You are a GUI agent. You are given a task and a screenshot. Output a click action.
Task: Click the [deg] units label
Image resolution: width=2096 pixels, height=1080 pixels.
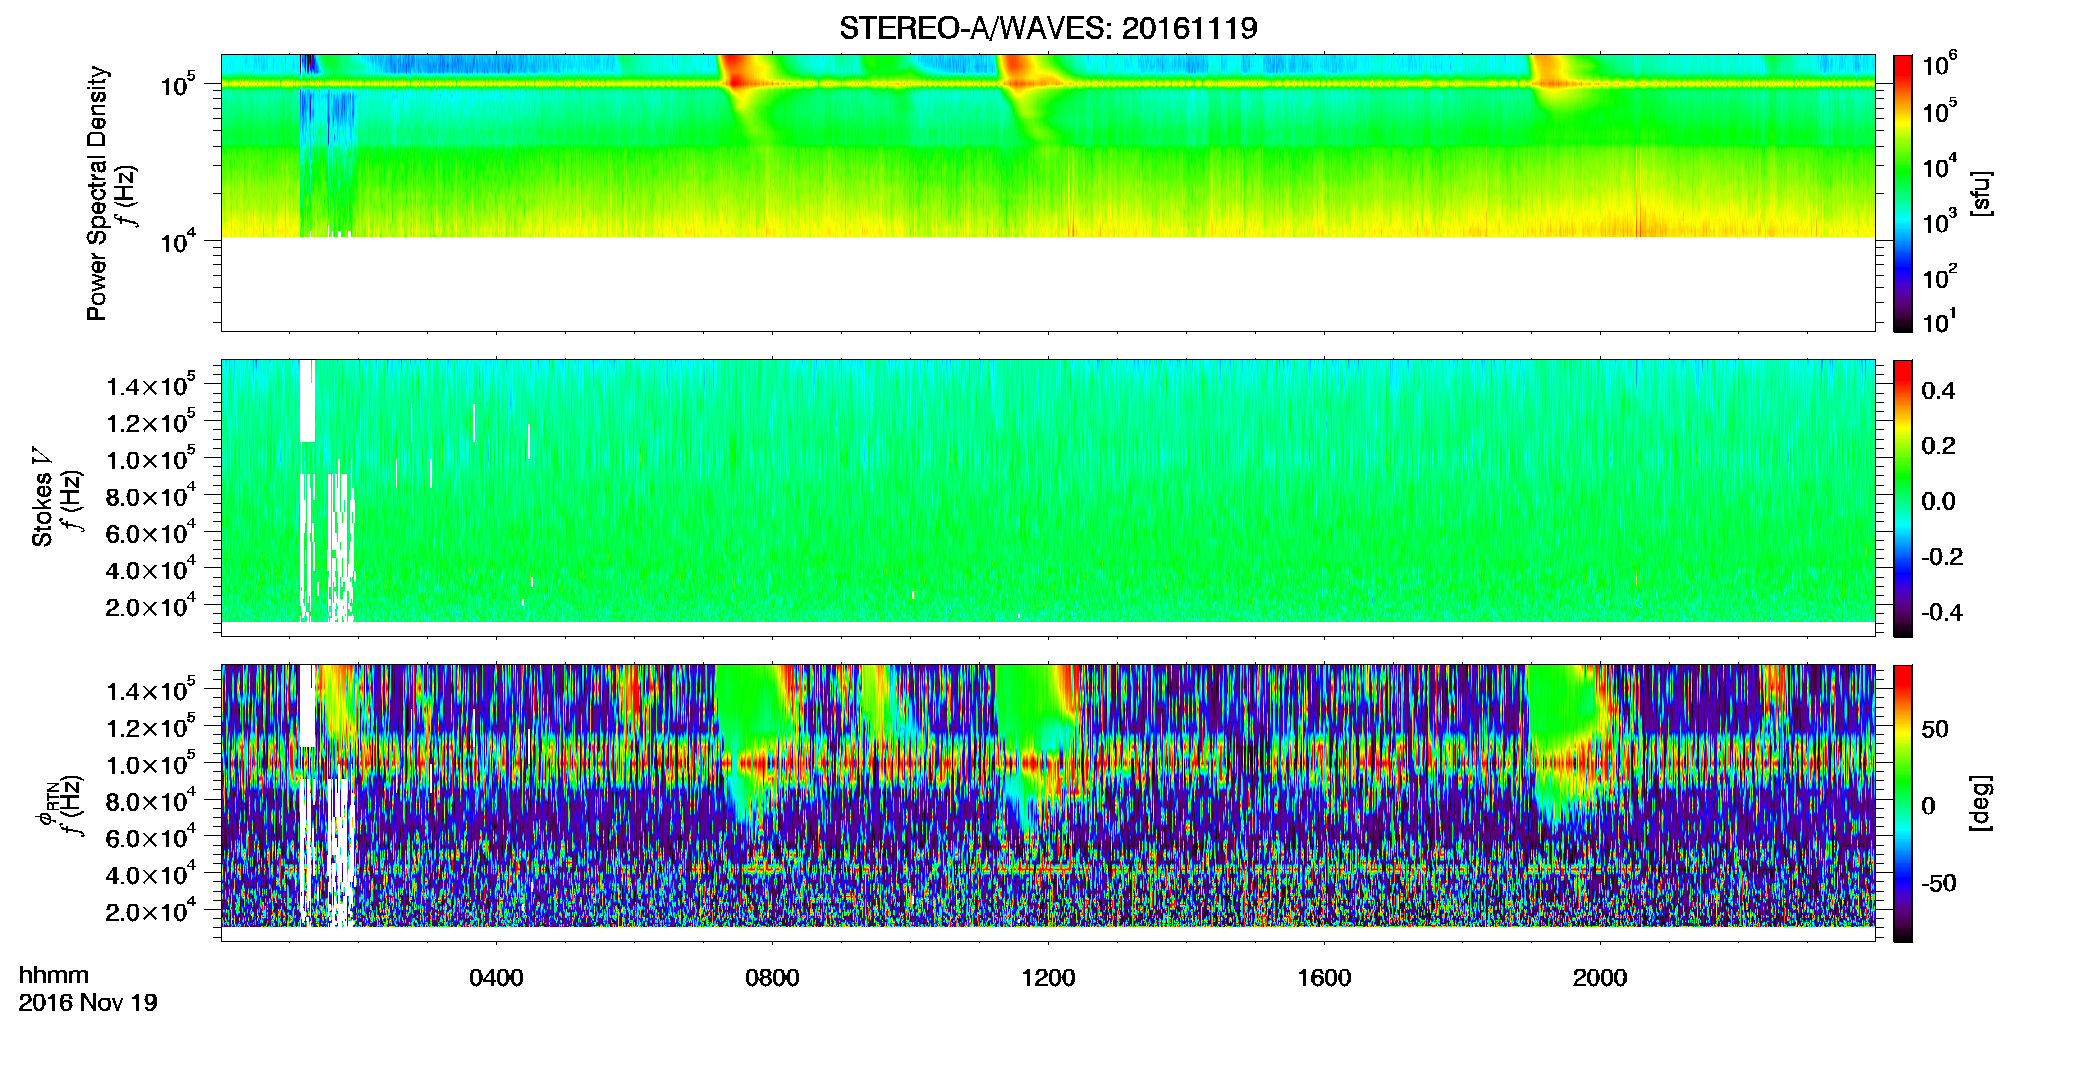pos(1981,803)
